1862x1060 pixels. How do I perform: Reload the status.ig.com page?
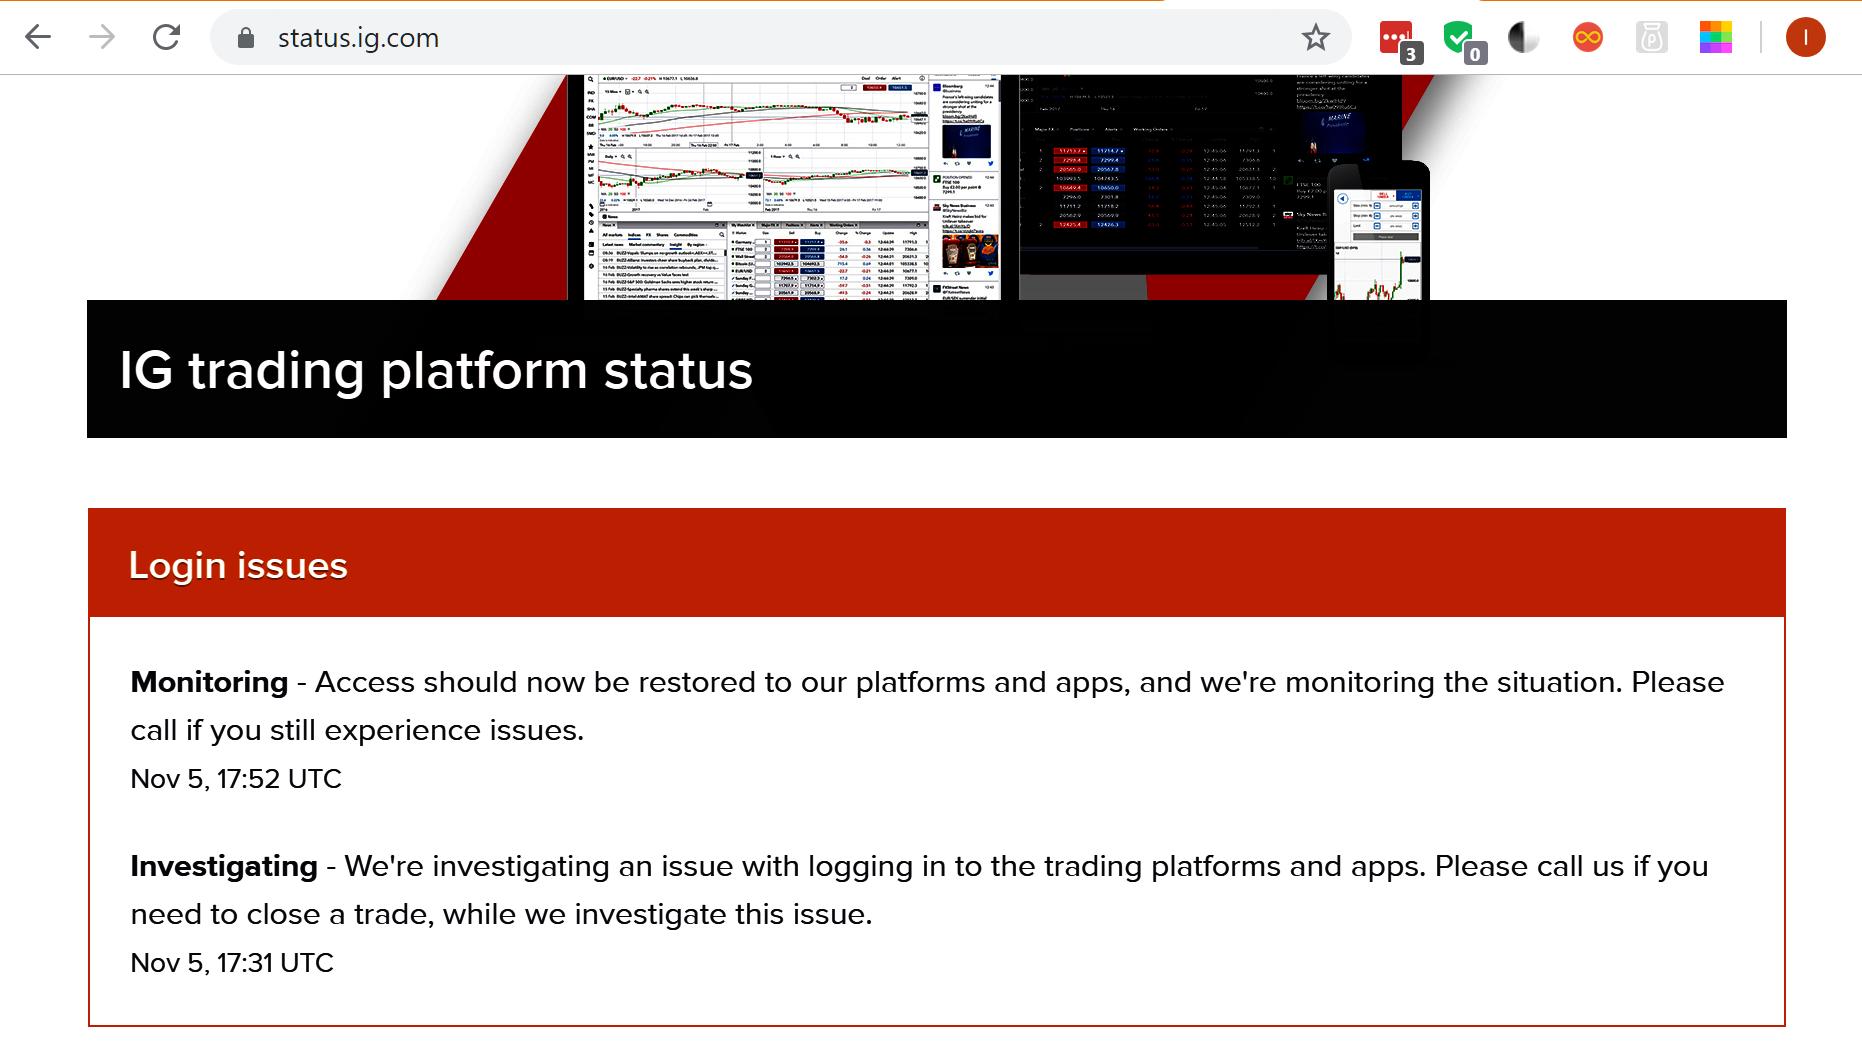click(x=166, y=38)
